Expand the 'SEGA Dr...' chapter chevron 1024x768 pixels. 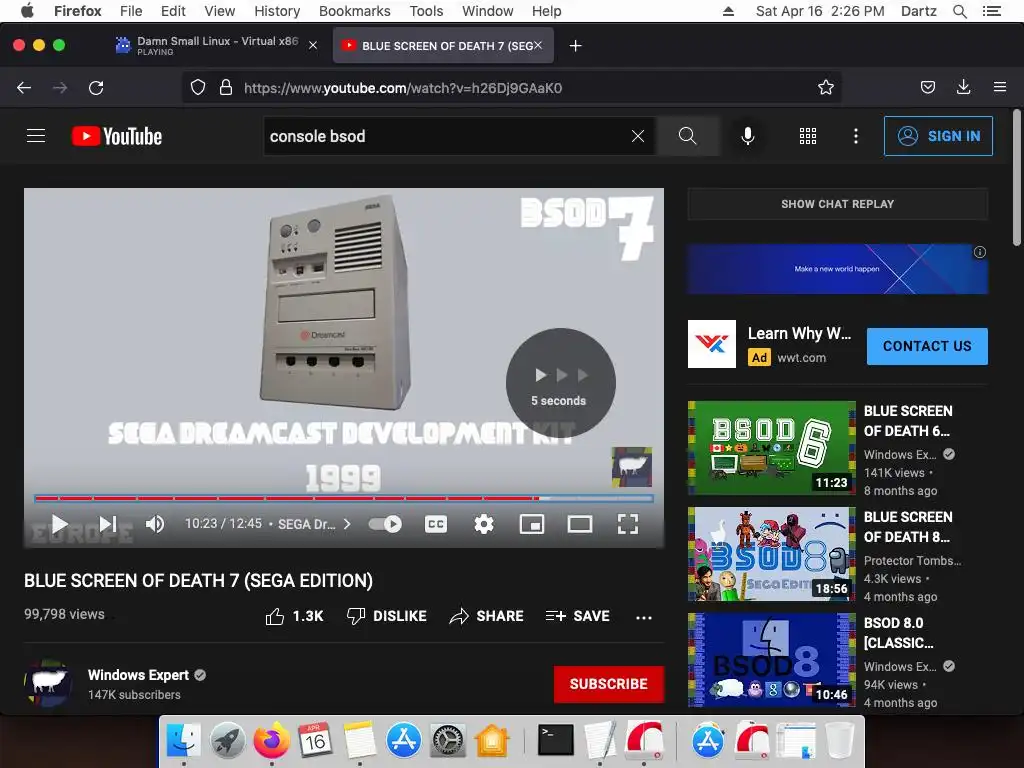(347, 524)
